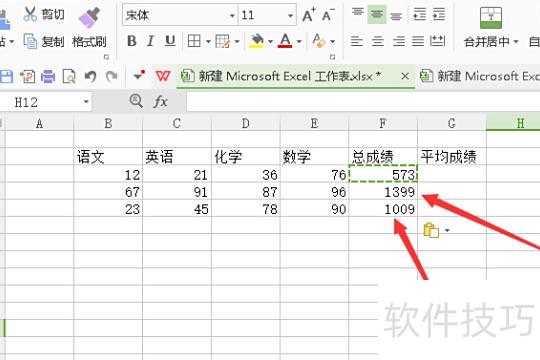Click the Merge and Center (合并居中) button
Image resolution: width=540 pixels, height=360 pixels.
490,27
